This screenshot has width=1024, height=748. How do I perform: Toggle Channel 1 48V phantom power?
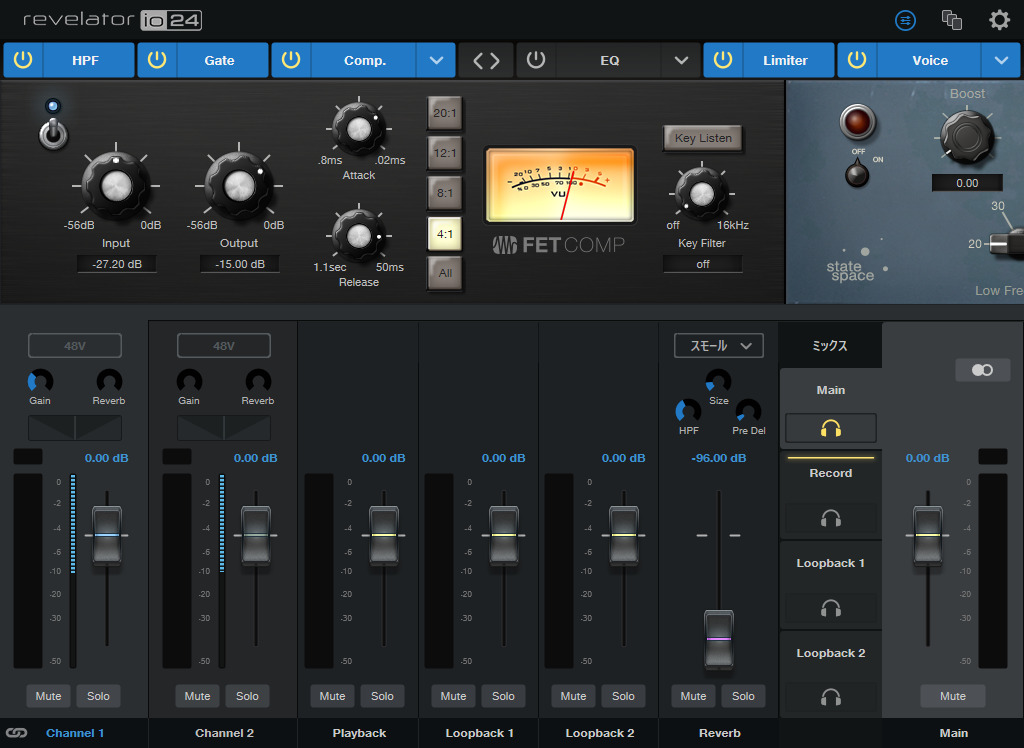[x=74, y=346]
